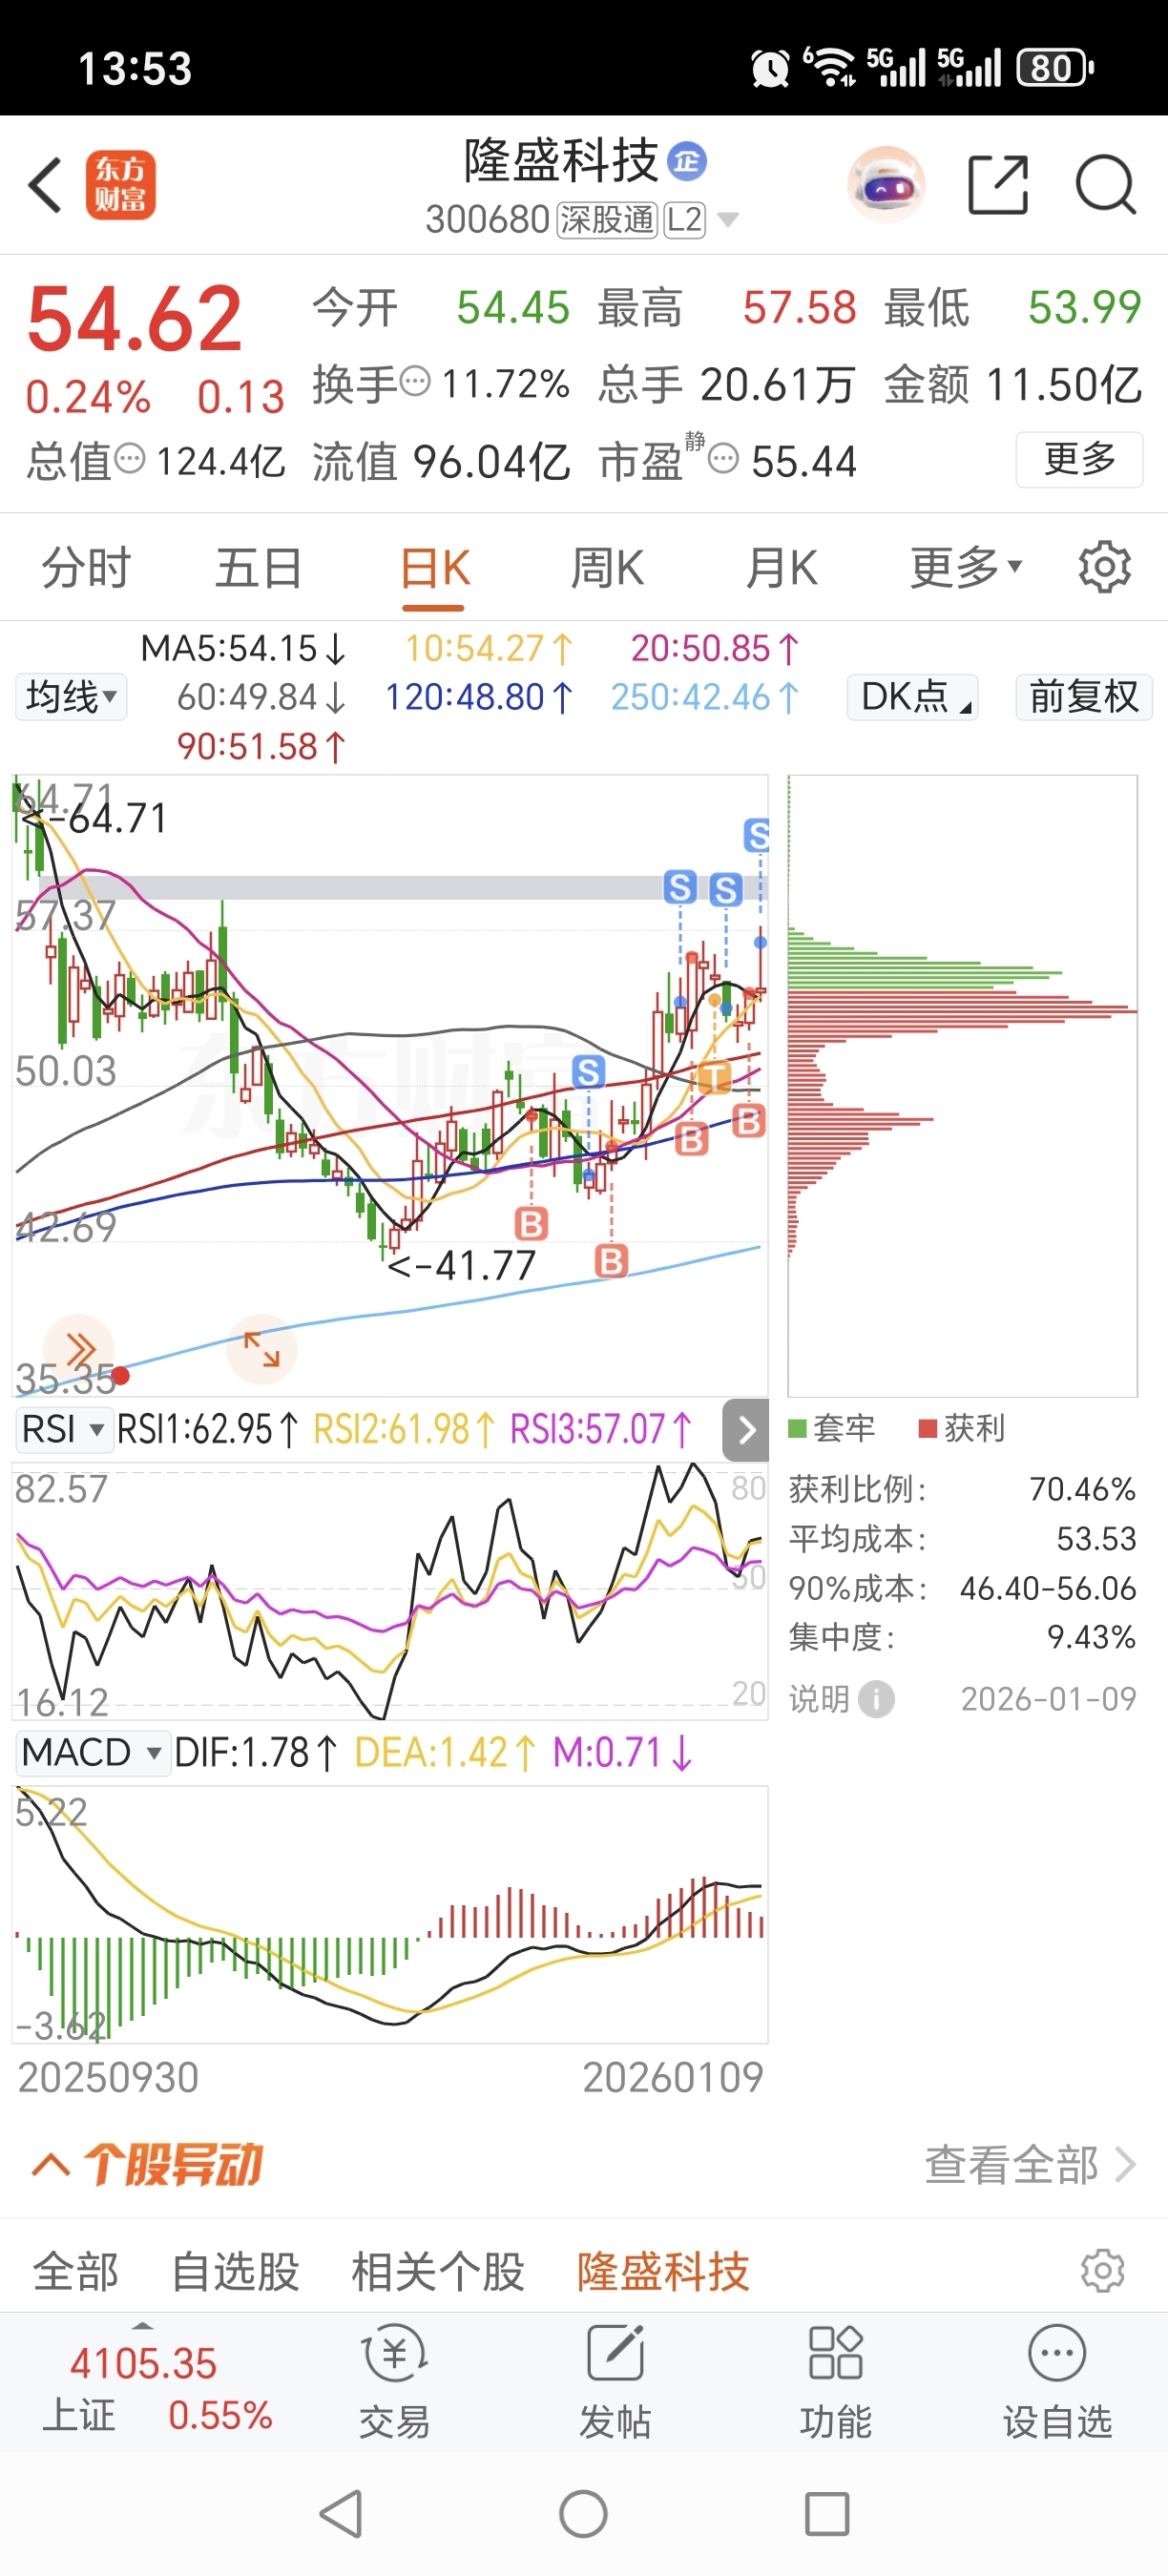Image resolution: width=1168 pixels, height=2576 pixels.
Task: Switch to 分时 chart tab
Action: [86, 568]
